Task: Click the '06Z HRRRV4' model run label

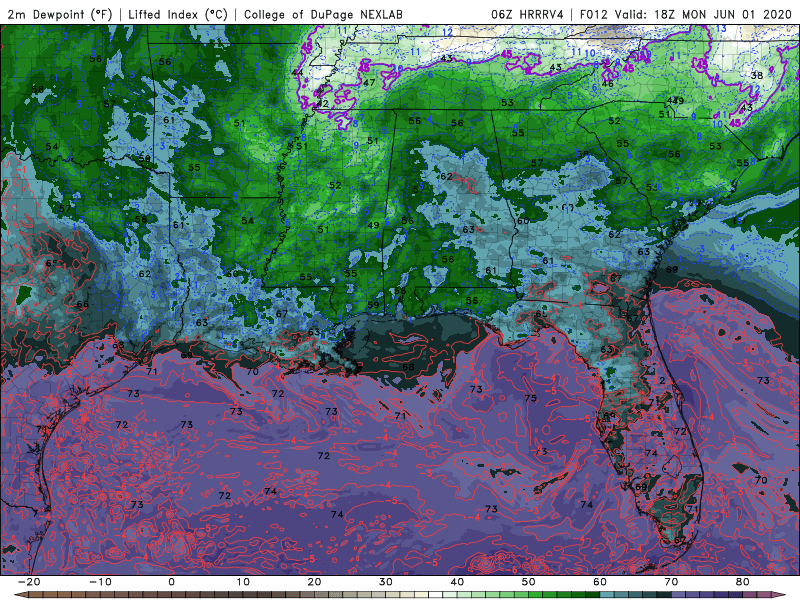Action: [528, 14]
